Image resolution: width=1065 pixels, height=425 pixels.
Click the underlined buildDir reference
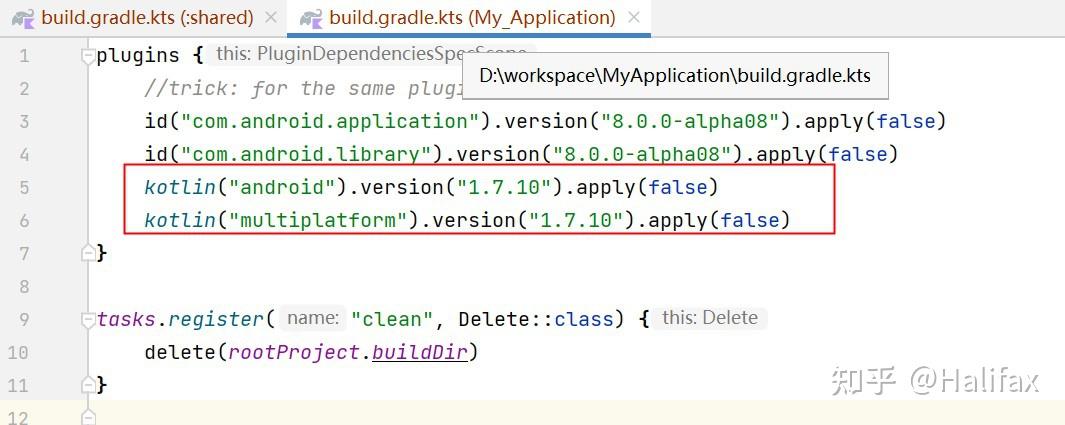tap(420, 352)
